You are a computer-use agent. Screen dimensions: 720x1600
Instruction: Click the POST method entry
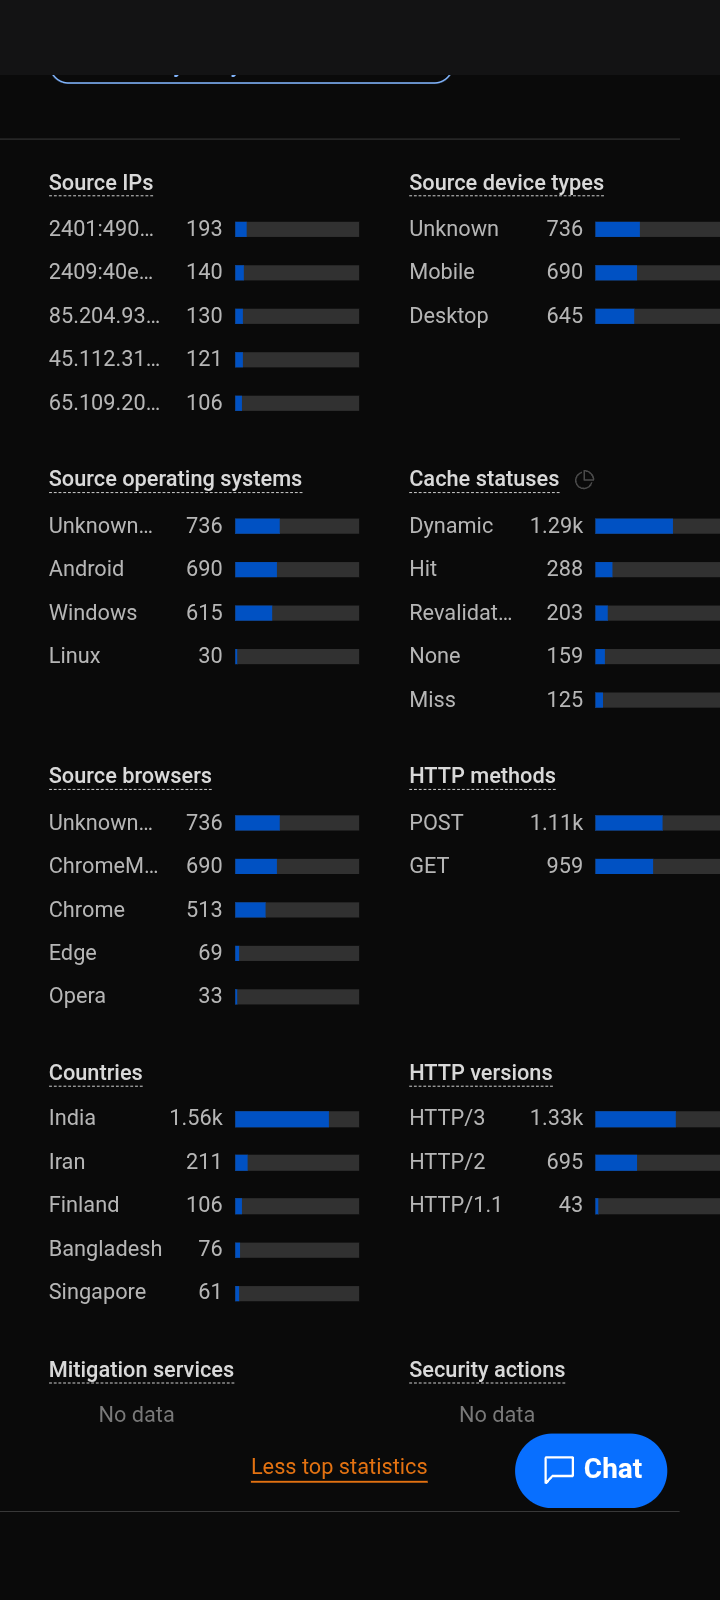436,823
